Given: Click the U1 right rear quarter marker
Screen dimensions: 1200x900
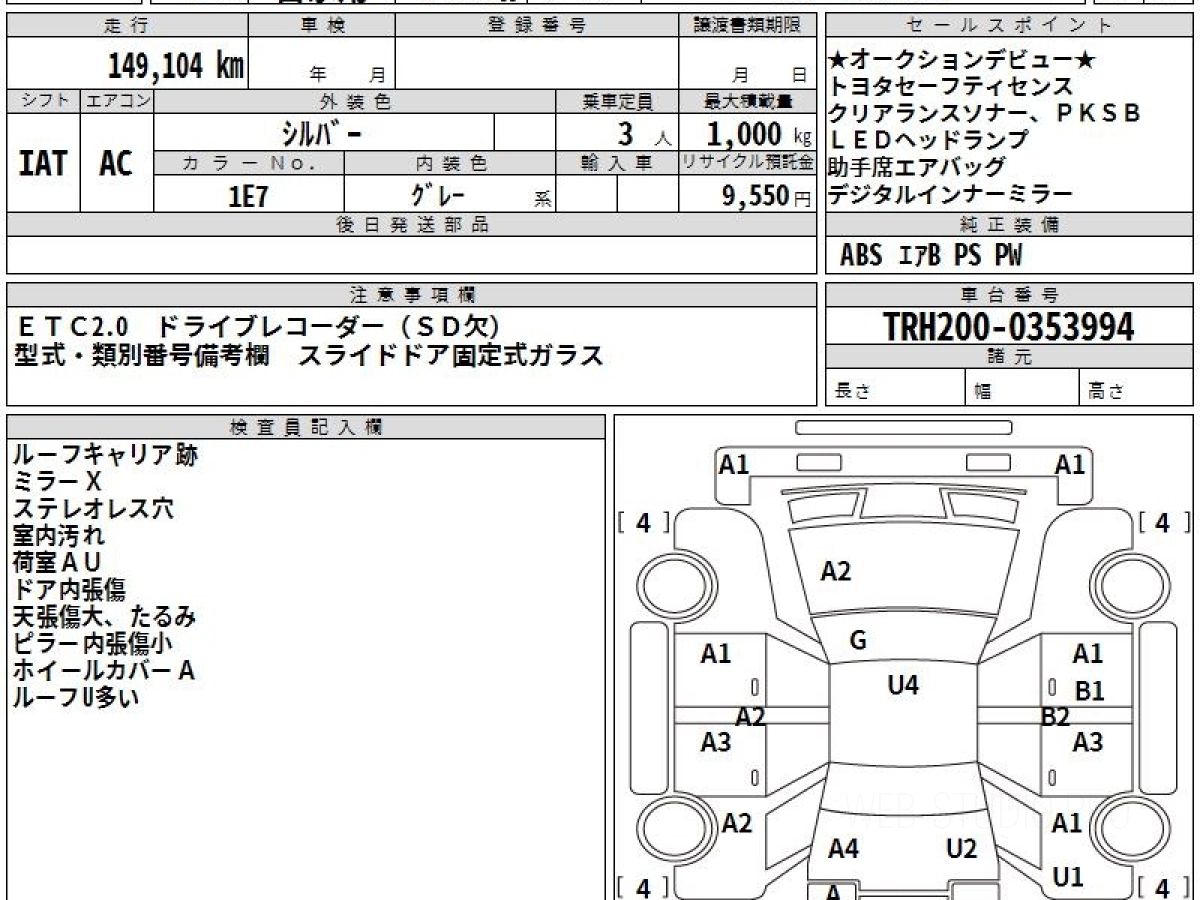Looking at the screenshot, I should point(1068,877).
